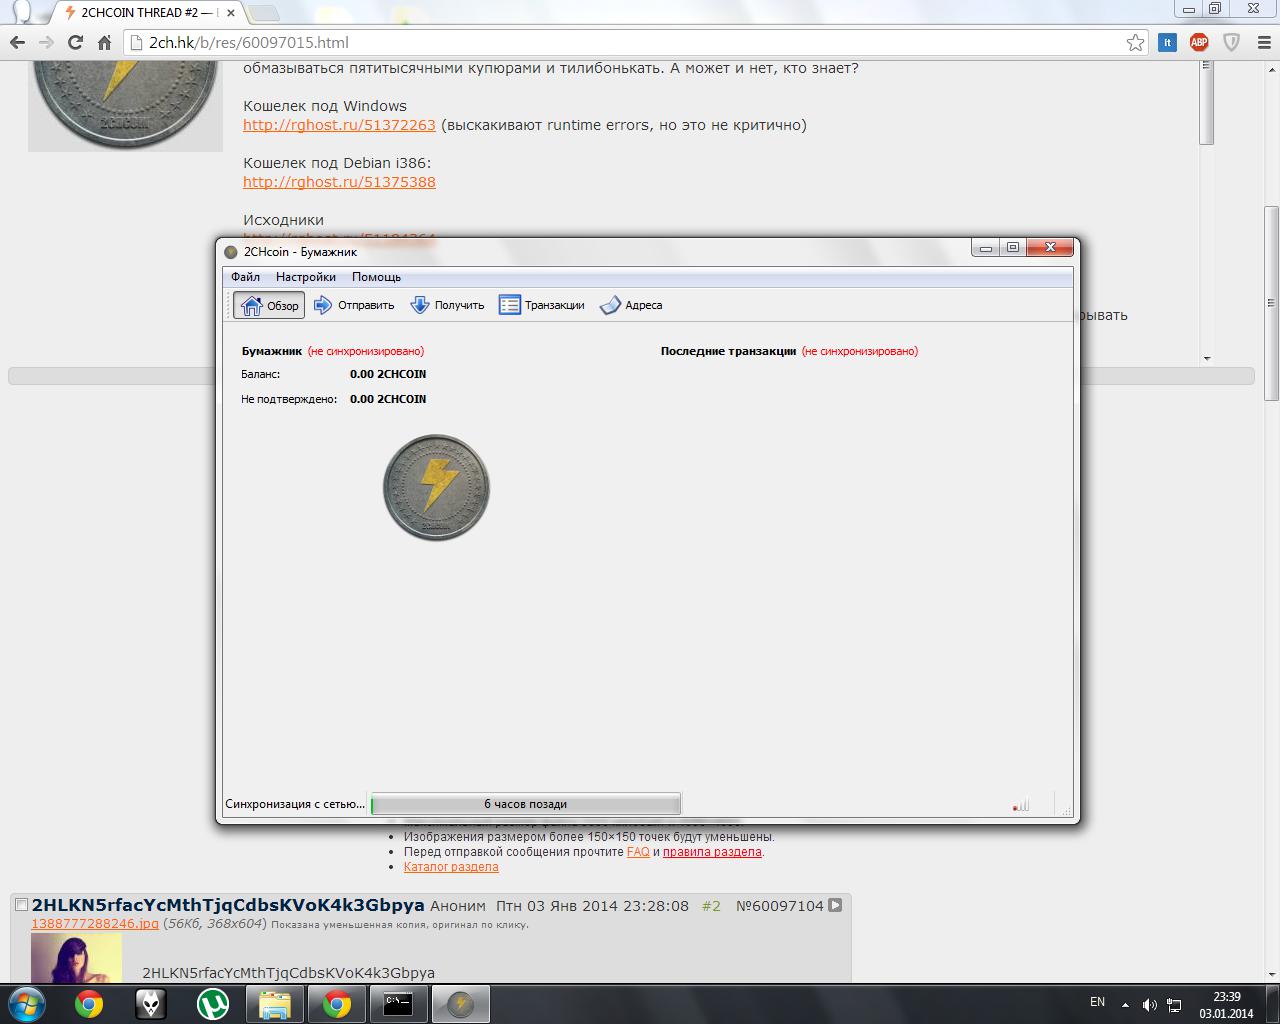The width and height of the screenshot is (1280, 1024).
Task: Open the правила раздела link
Action: pyautogui.click(x=712, y=852)
